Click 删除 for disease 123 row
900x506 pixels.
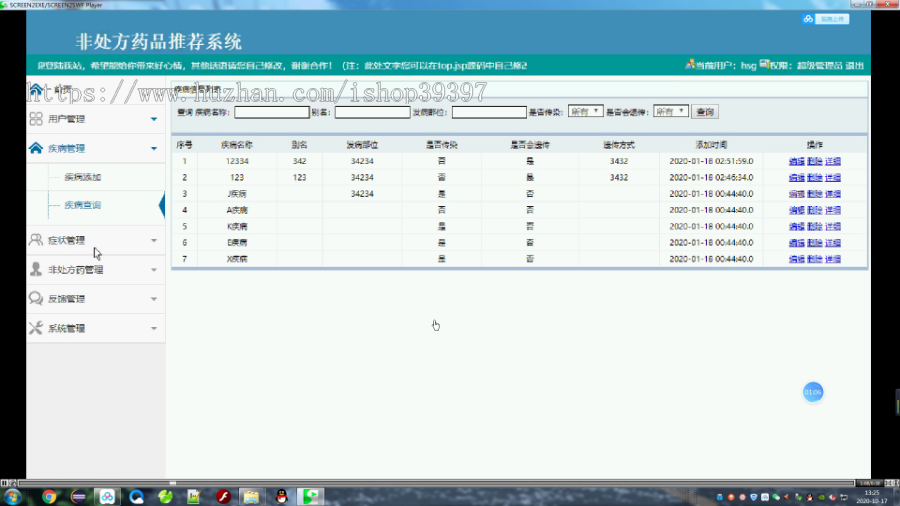click(814, 178)
